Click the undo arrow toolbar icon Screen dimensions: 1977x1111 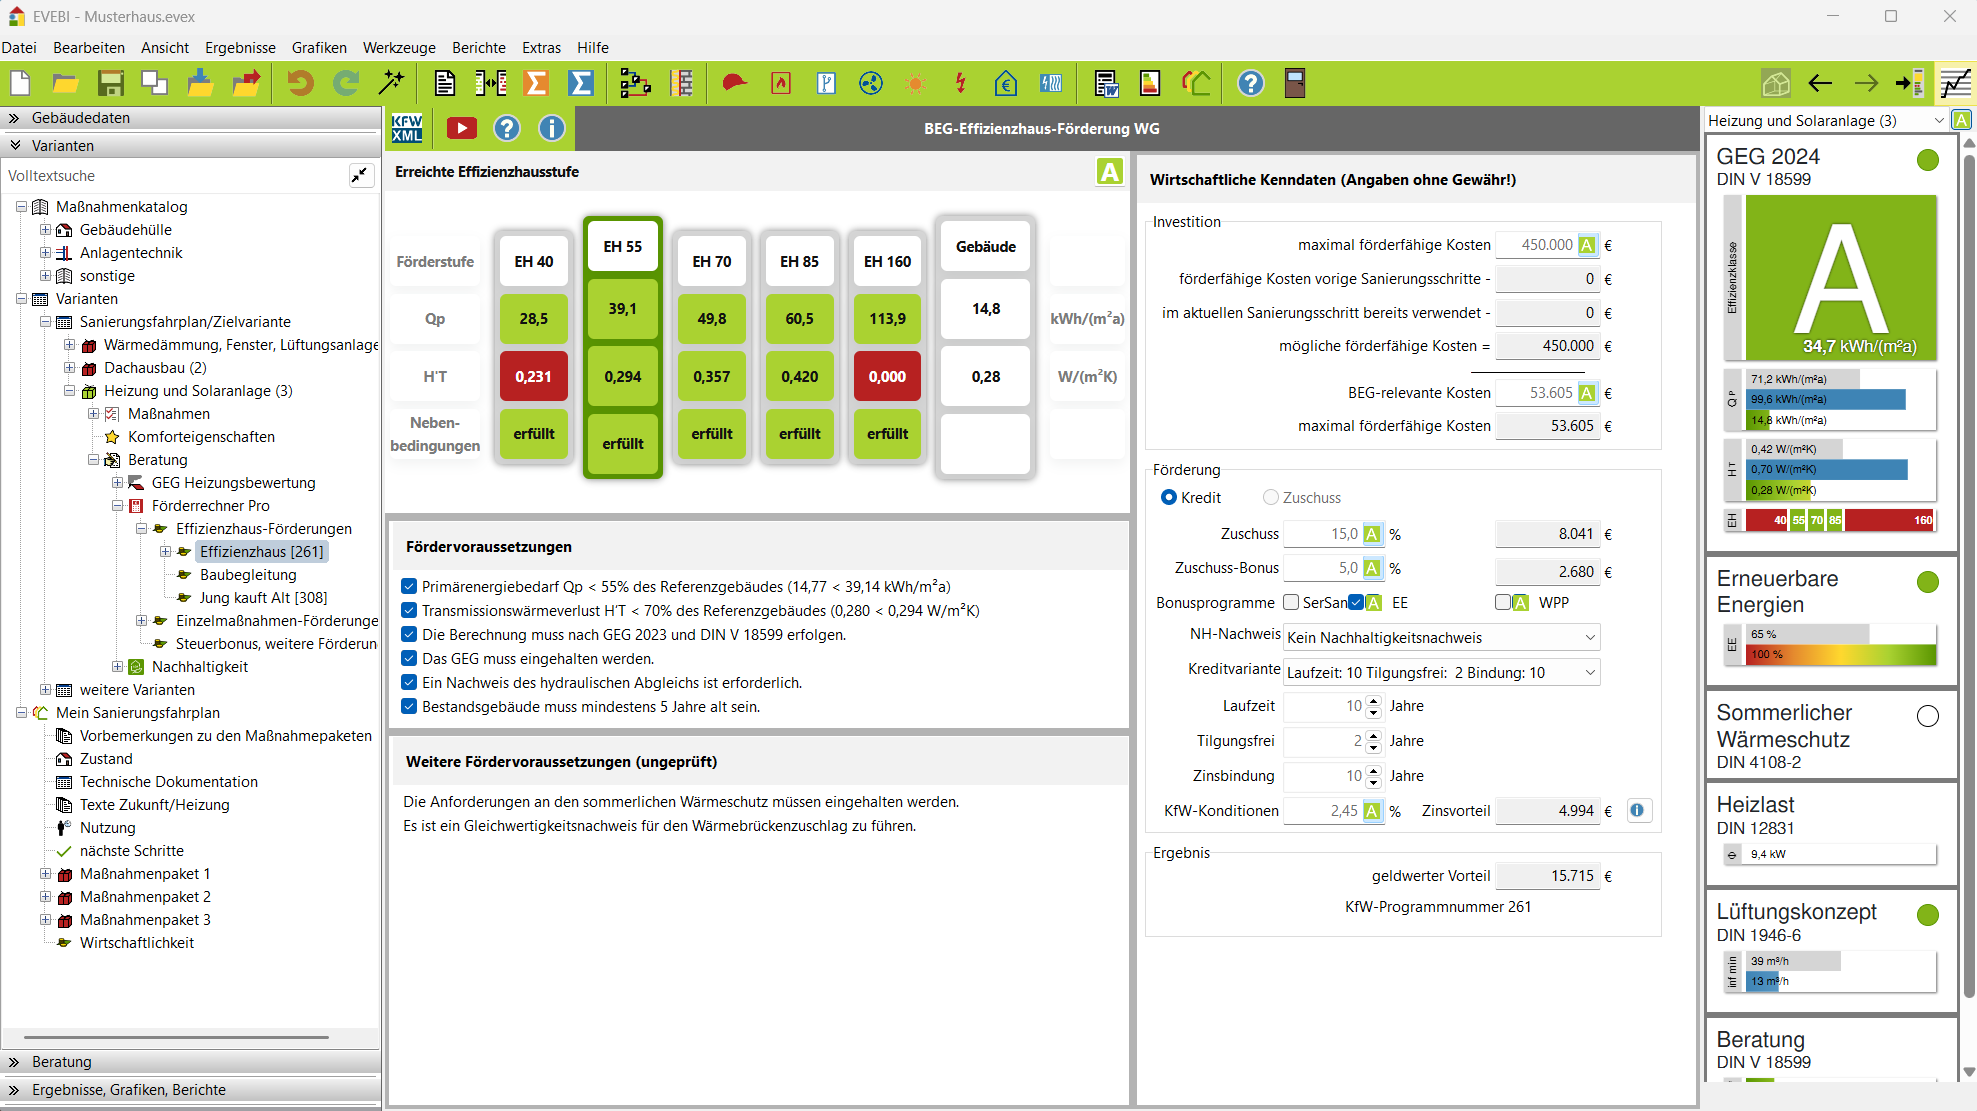click(x=300, y=84)
